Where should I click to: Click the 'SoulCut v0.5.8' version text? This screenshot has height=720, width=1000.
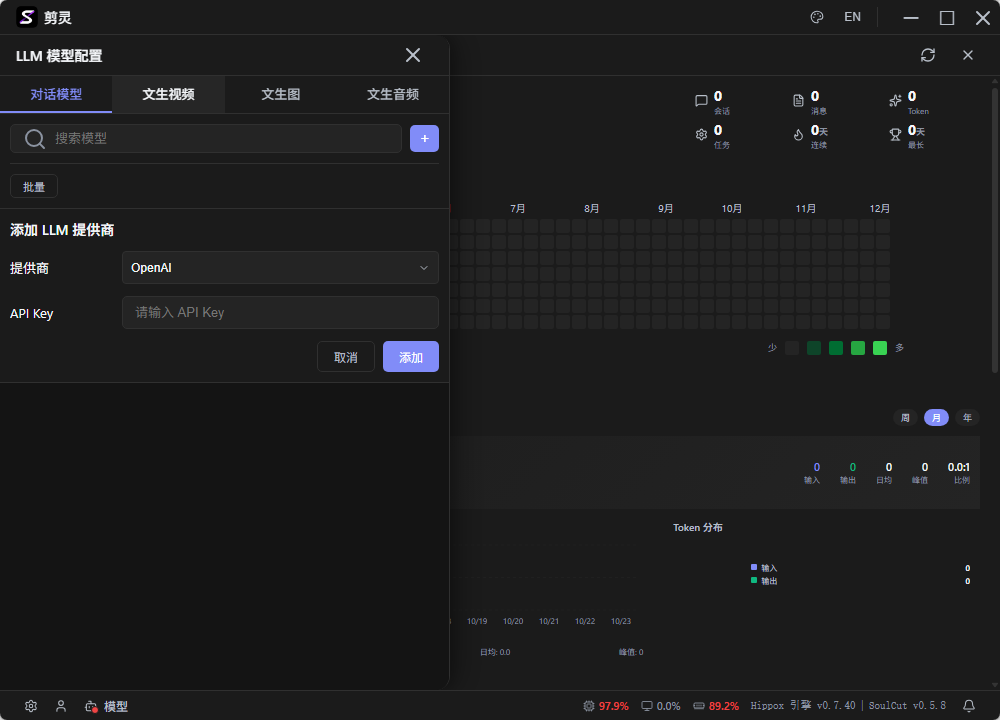click(x=908, y=706)
